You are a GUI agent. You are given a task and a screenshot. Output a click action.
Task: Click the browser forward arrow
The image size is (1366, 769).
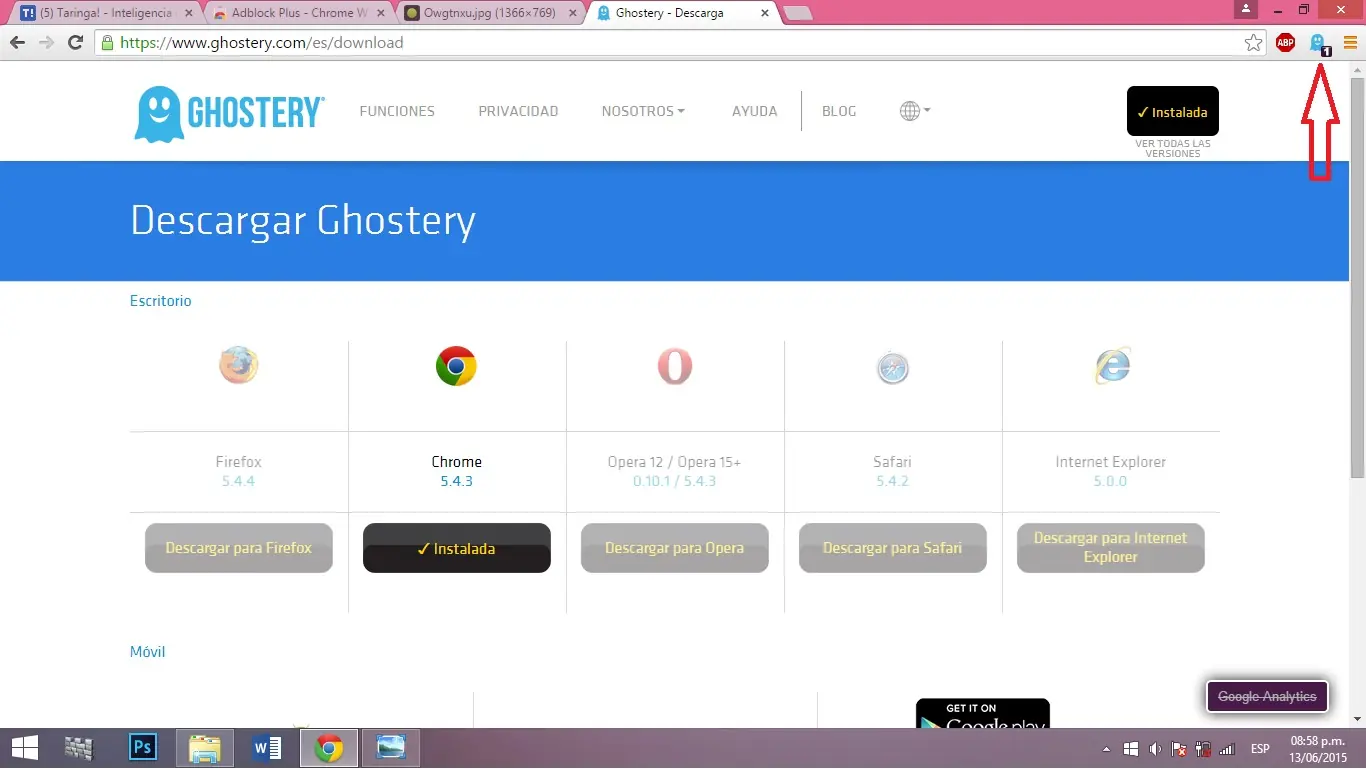pyautogui.click(x=46, y=43)
